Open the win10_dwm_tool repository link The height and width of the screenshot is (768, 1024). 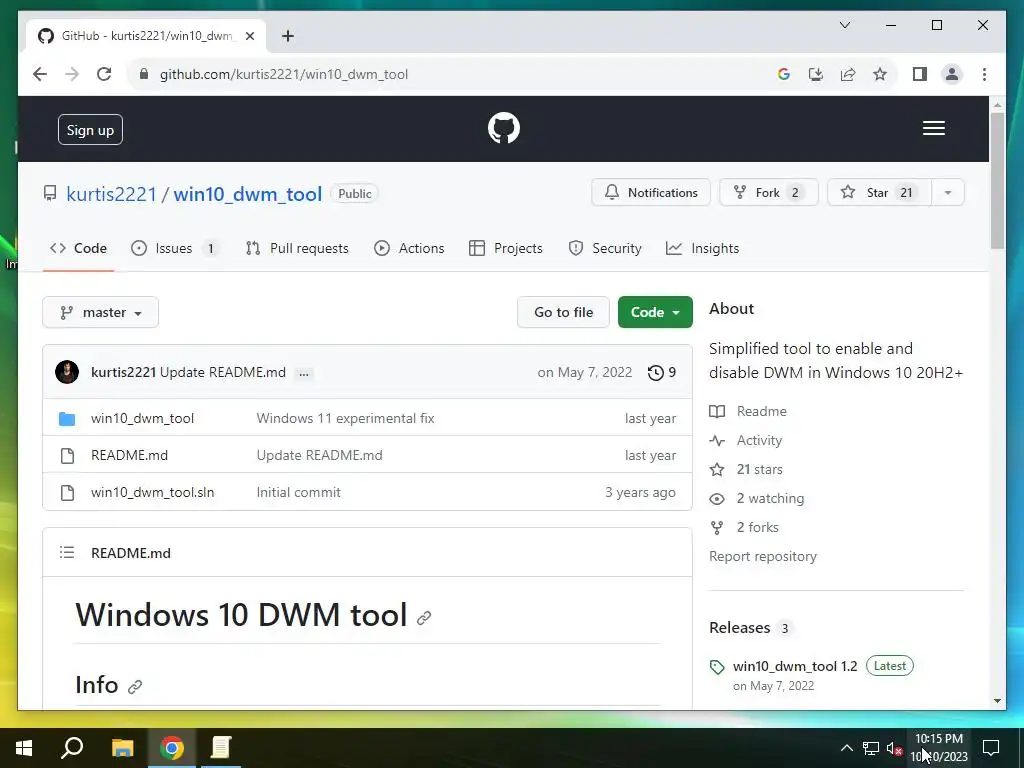pos(248,194)
